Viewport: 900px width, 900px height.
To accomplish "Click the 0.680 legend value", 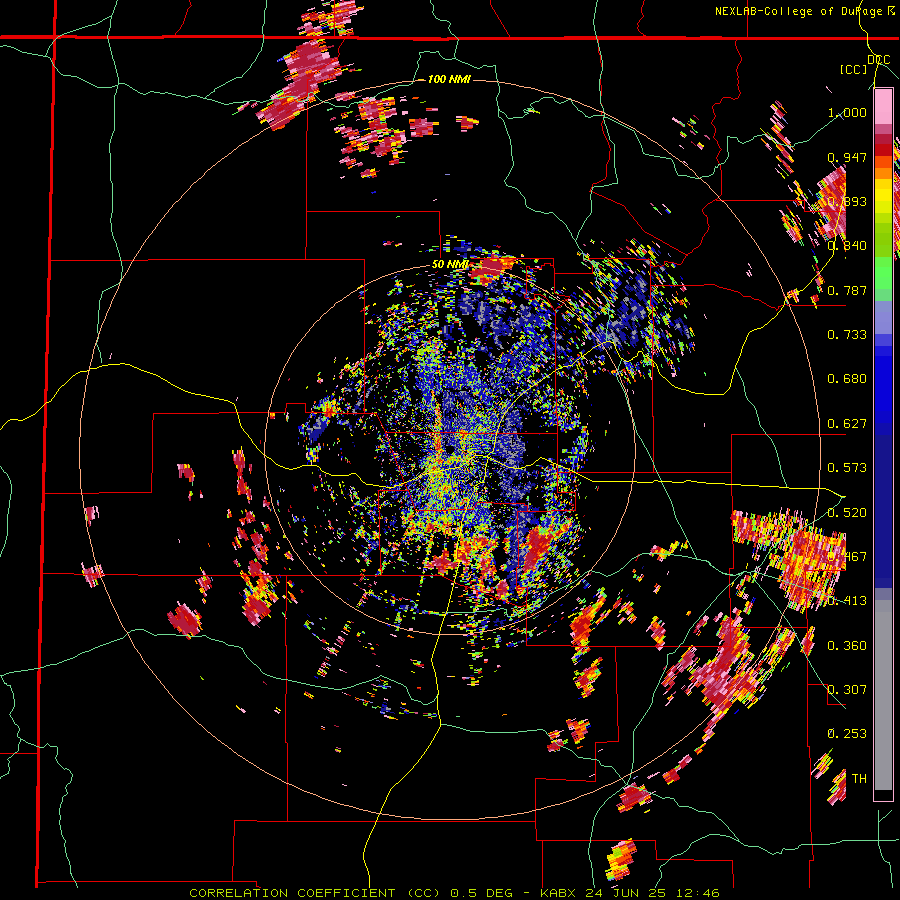I will pyautogui.click(x=847, y=379).
